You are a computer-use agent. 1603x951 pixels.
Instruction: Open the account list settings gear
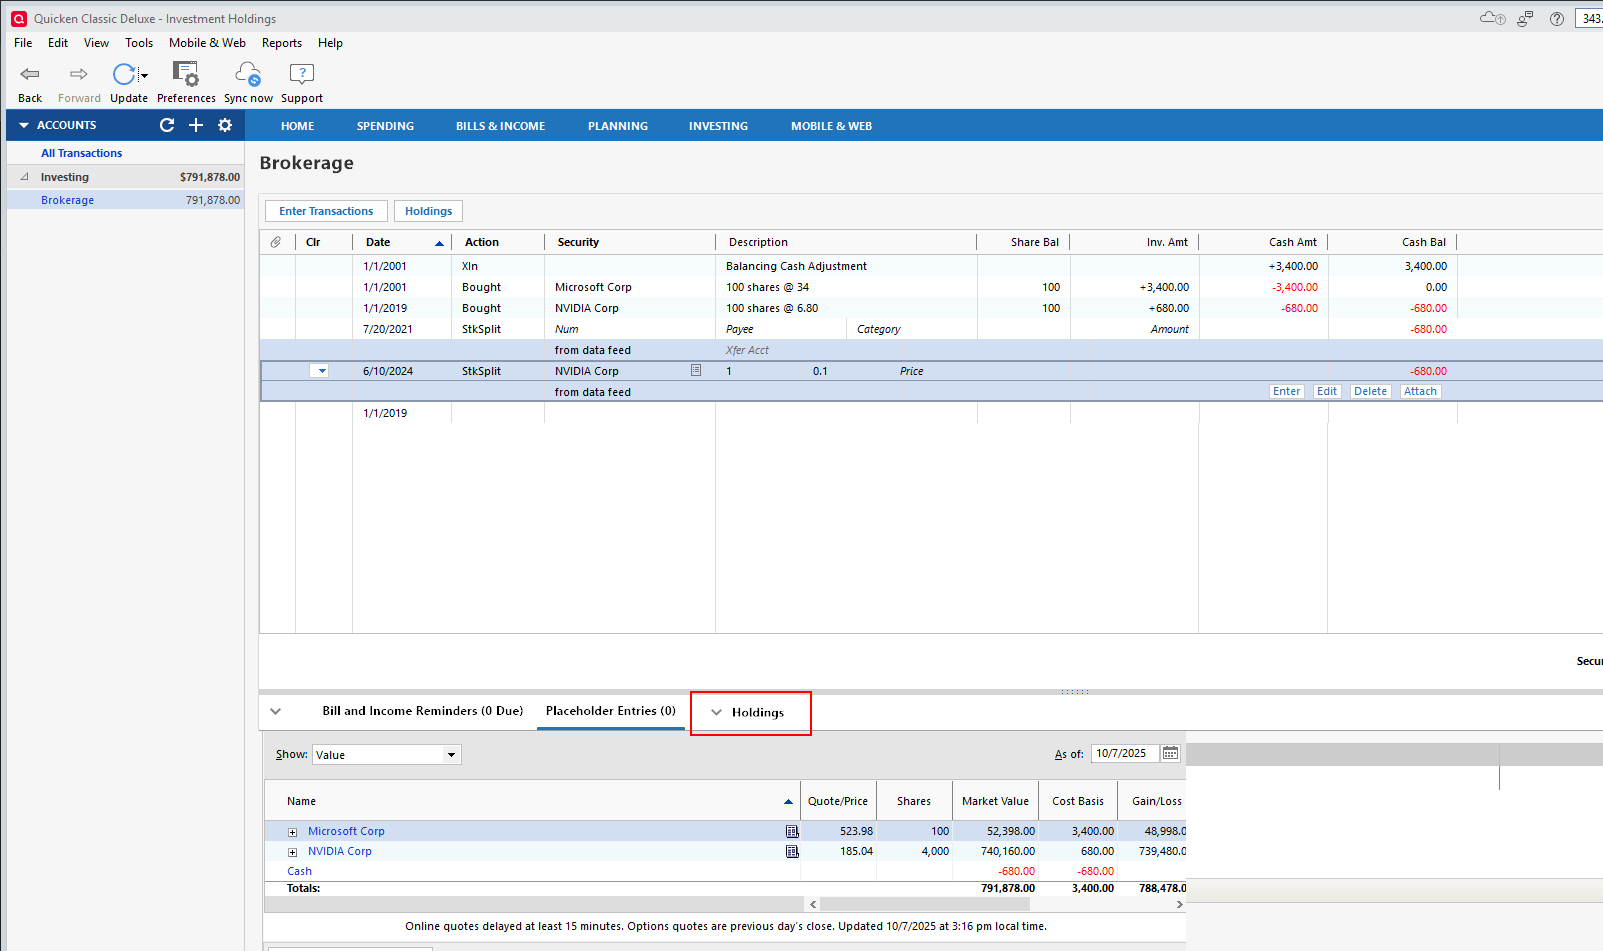tap(225, 125)
